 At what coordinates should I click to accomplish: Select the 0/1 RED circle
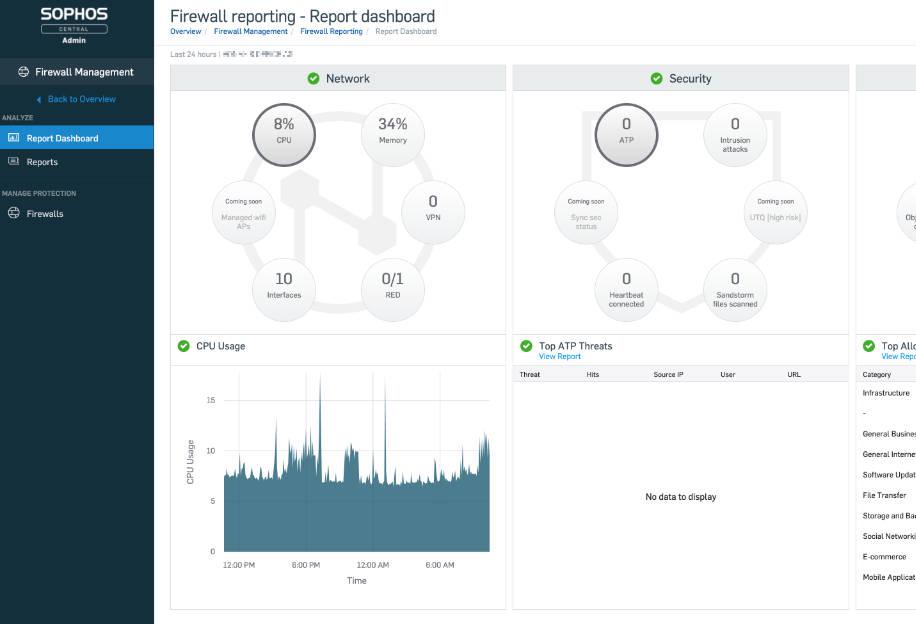tap(393, 290)
